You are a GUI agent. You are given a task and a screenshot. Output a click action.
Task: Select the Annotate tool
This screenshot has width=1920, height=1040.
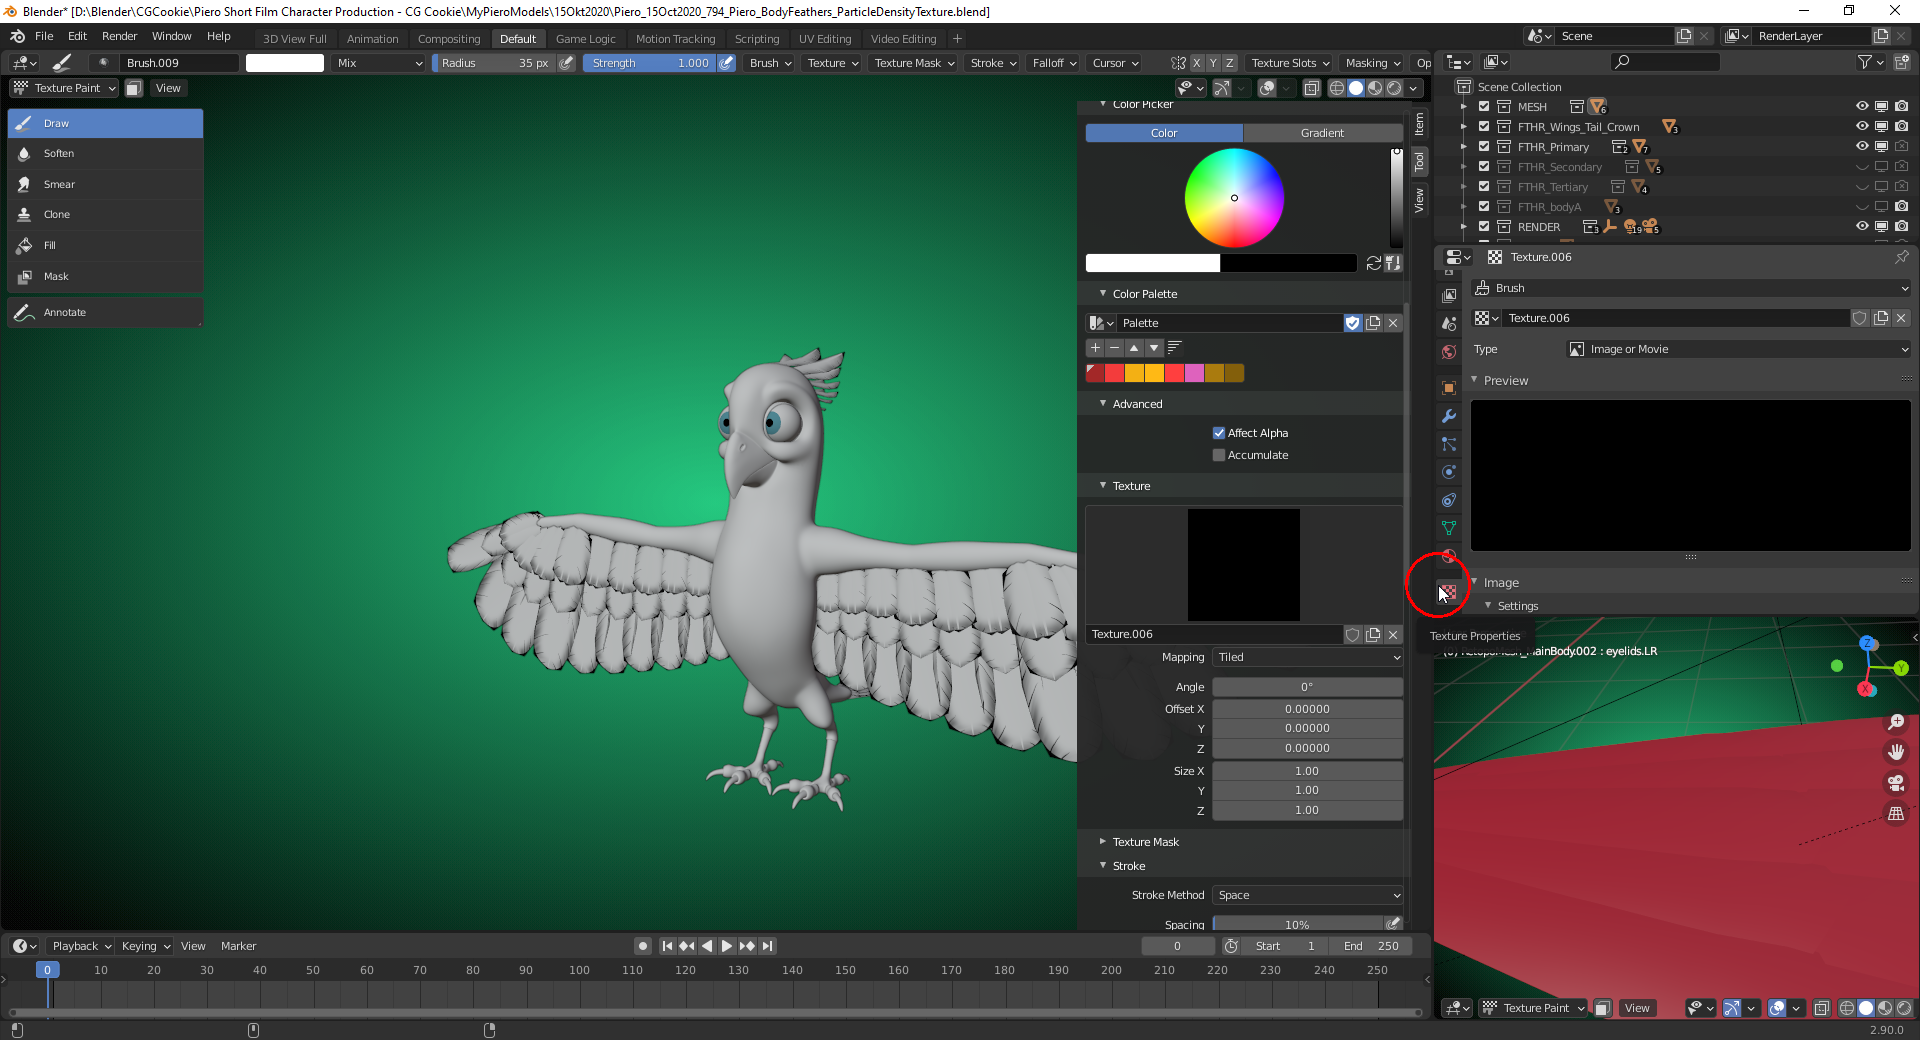coord(105,313)
